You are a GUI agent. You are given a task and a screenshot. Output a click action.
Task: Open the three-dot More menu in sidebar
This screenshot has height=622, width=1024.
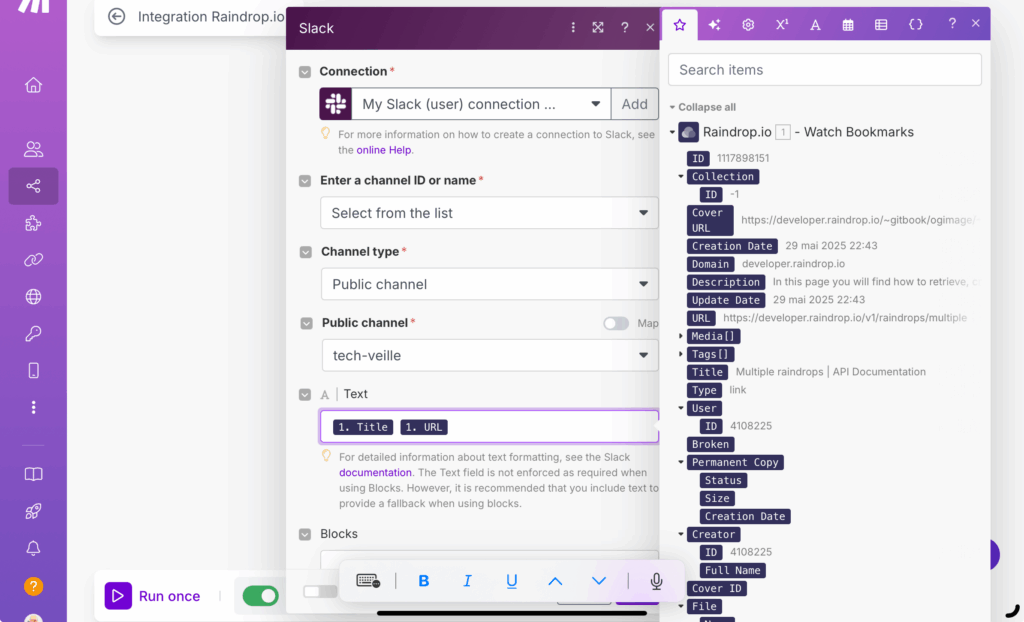point(33,408)
